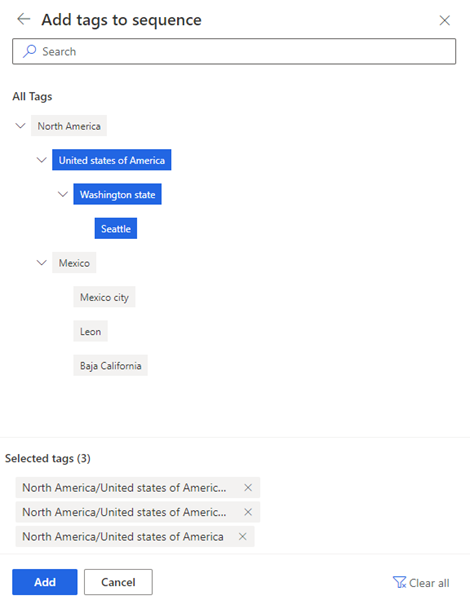Close the Add tags to sequence panel
The height and width of the screenshot is (600, 470).
(x=444, y=20)
